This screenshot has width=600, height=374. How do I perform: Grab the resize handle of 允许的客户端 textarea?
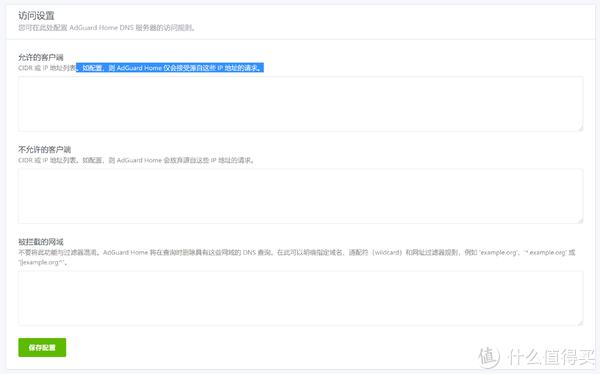pos(580,128)
